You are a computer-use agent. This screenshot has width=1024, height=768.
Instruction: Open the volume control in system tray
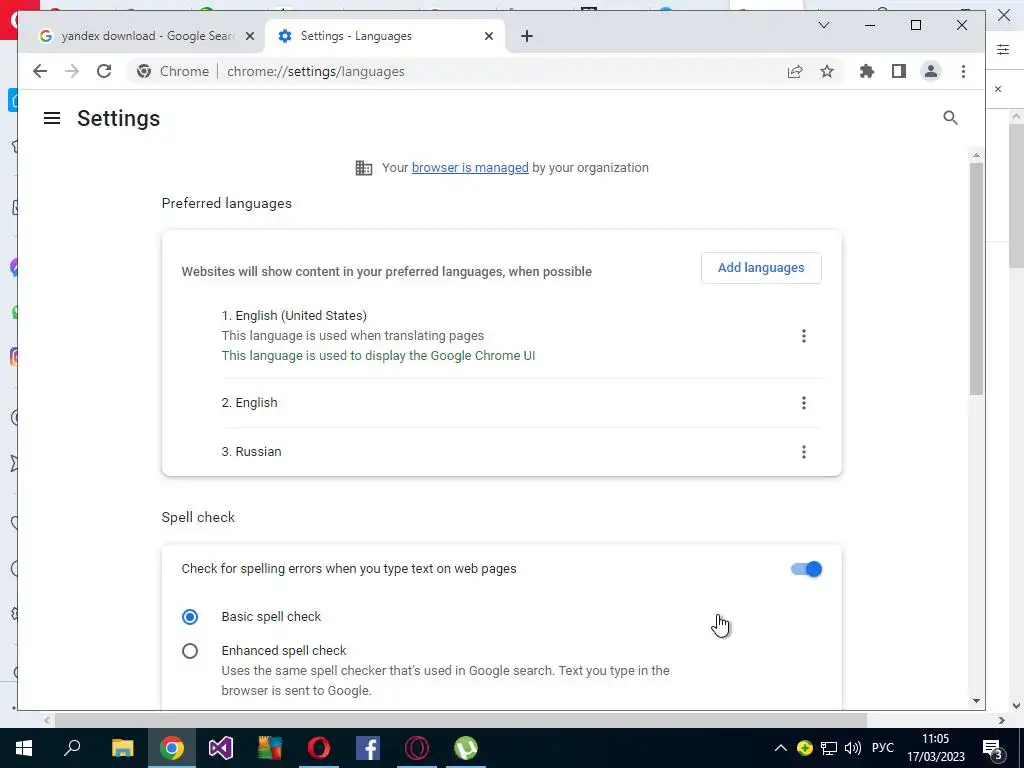852,748
